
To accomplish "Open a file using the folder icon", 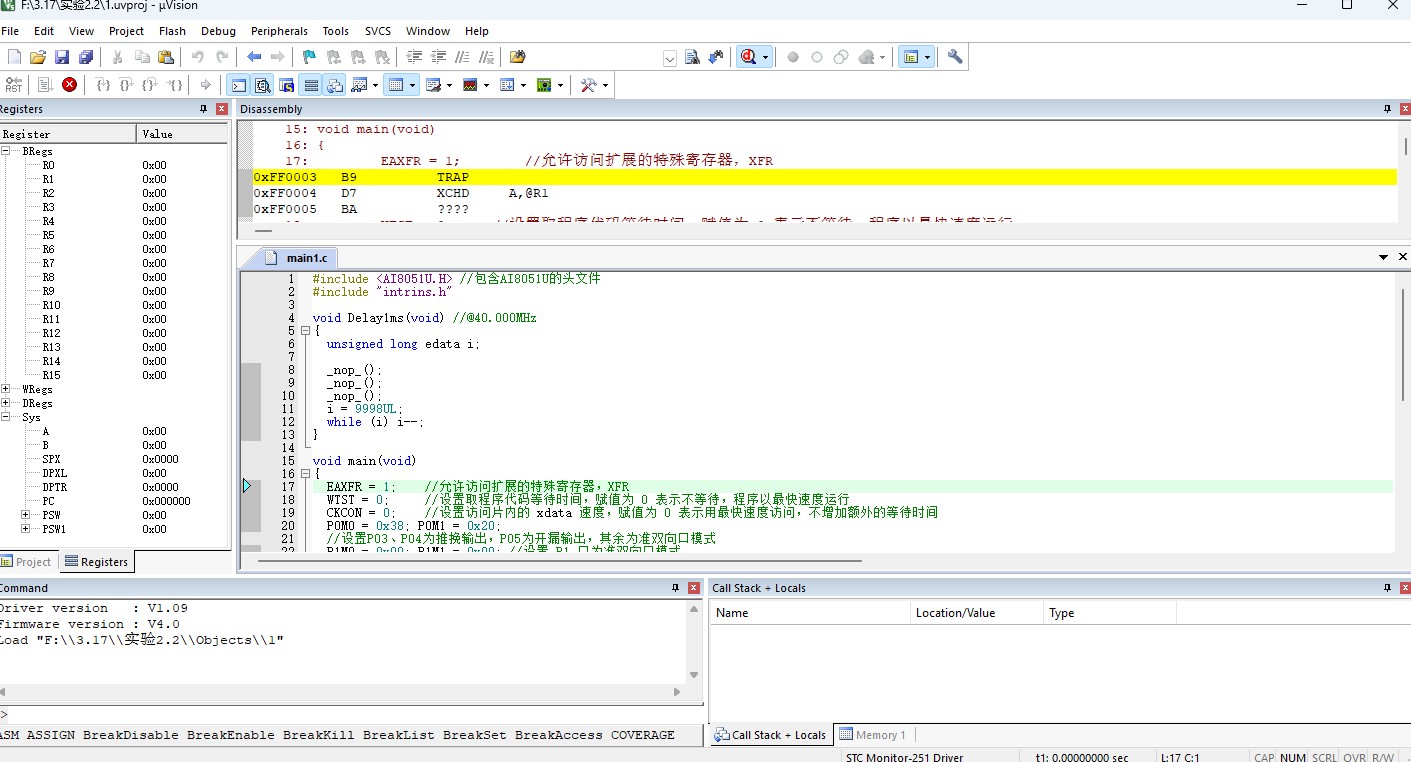I will point(38,57).
